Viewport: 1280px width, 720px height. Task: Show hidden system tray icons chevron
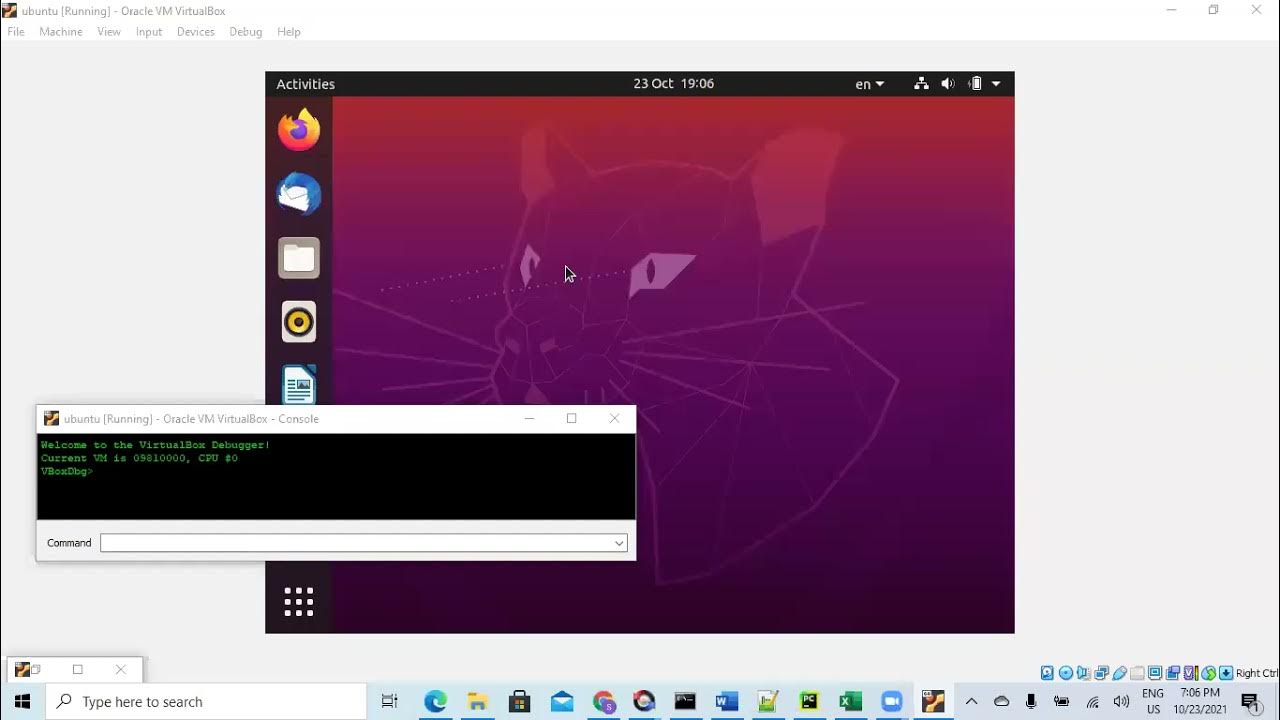tap(971, 702)
